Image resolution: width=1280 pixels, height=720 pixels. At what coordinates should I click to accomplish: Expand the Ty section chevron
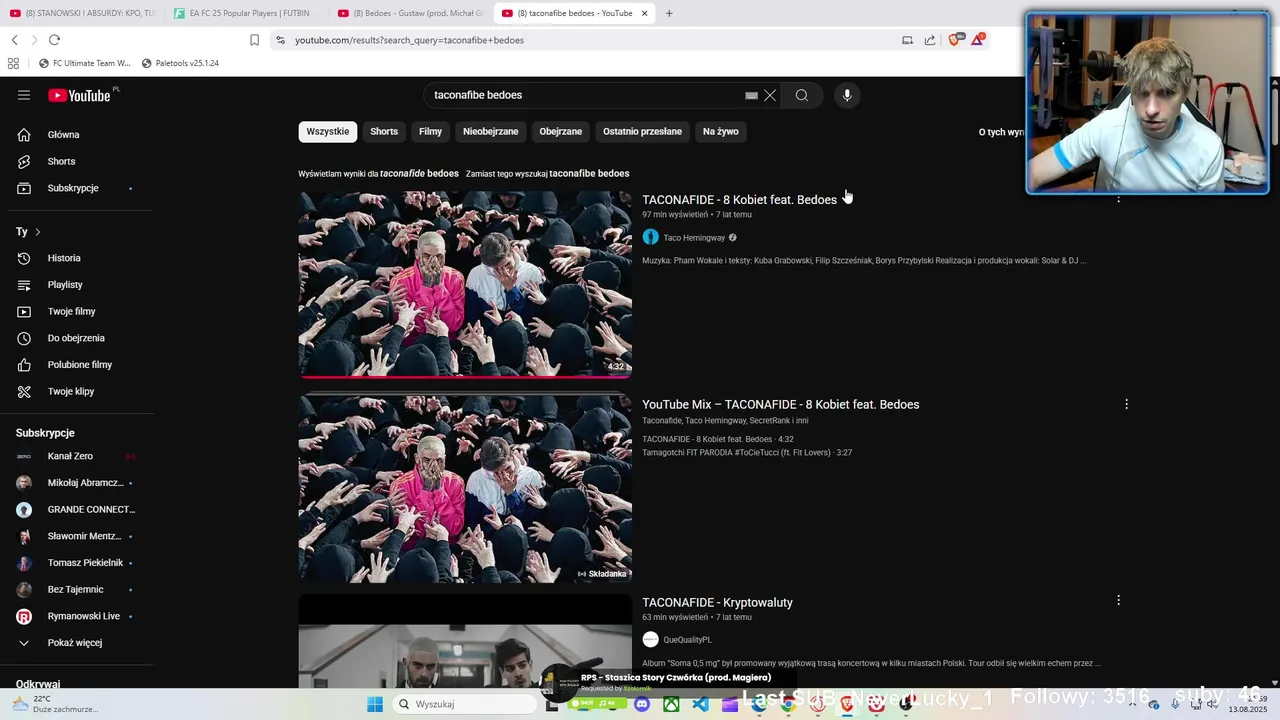[38, 232]
